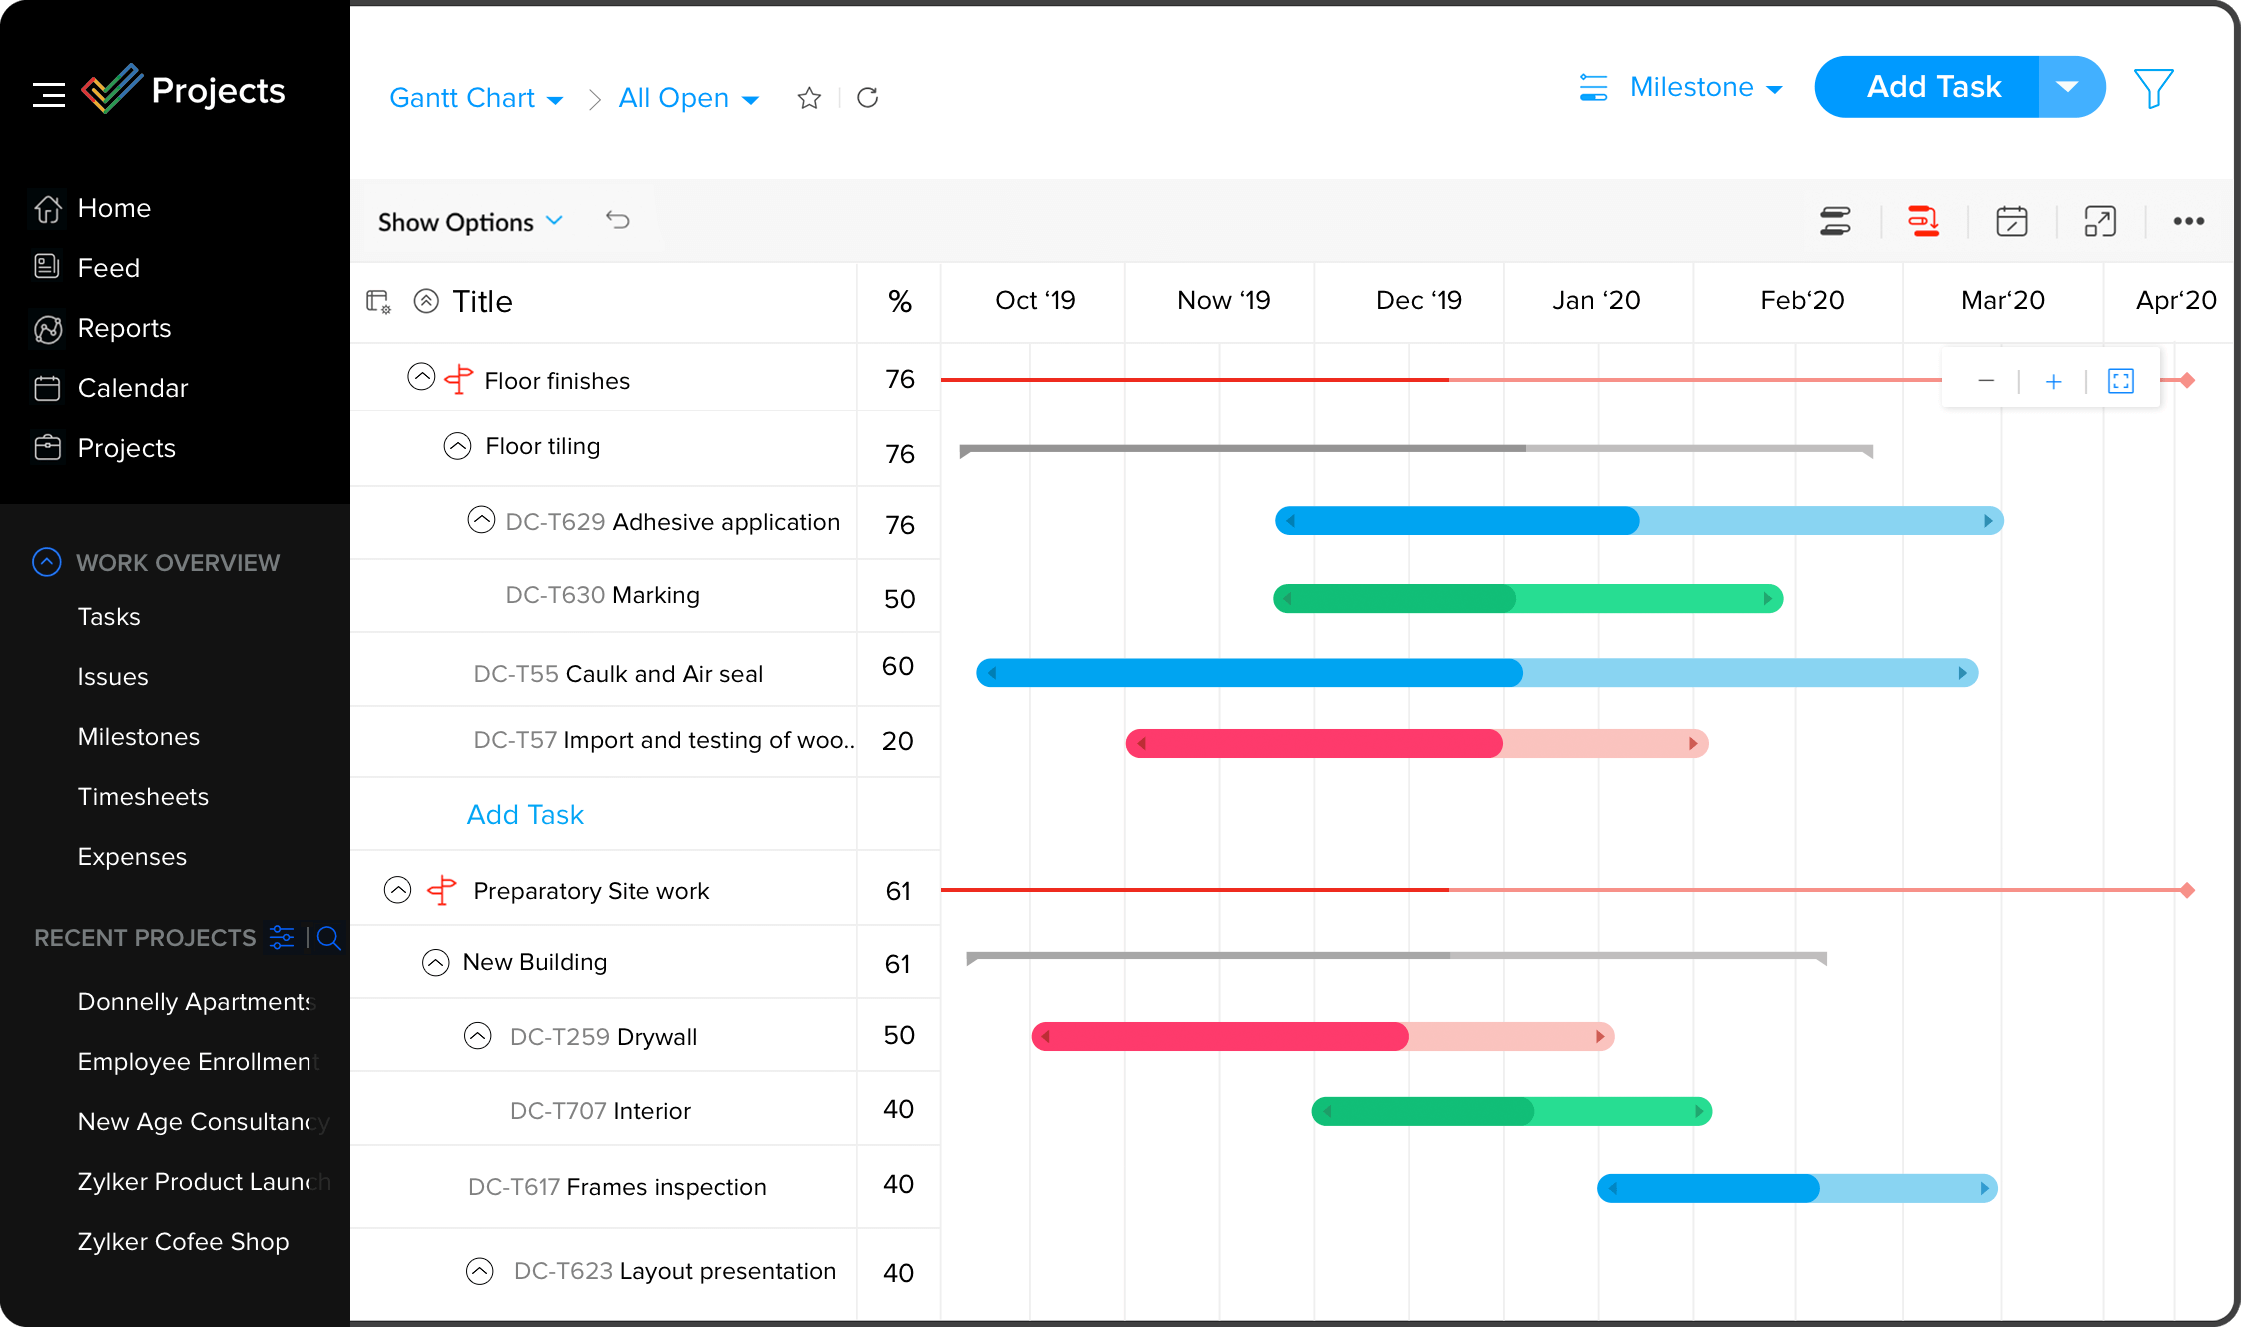
Task: Click the filter funnel icon
Action: click(x=2154, y=88)
